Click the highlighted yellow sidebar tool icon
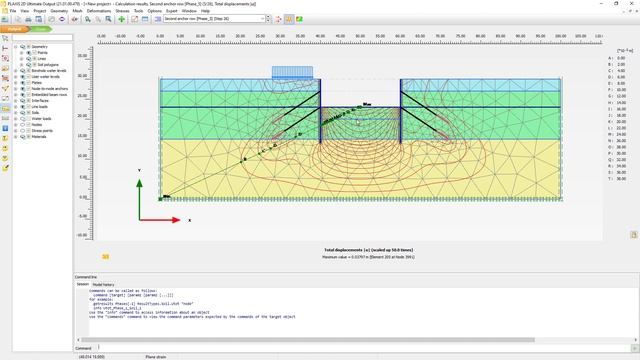Viewport: 640px width, 360px height. 5,108
